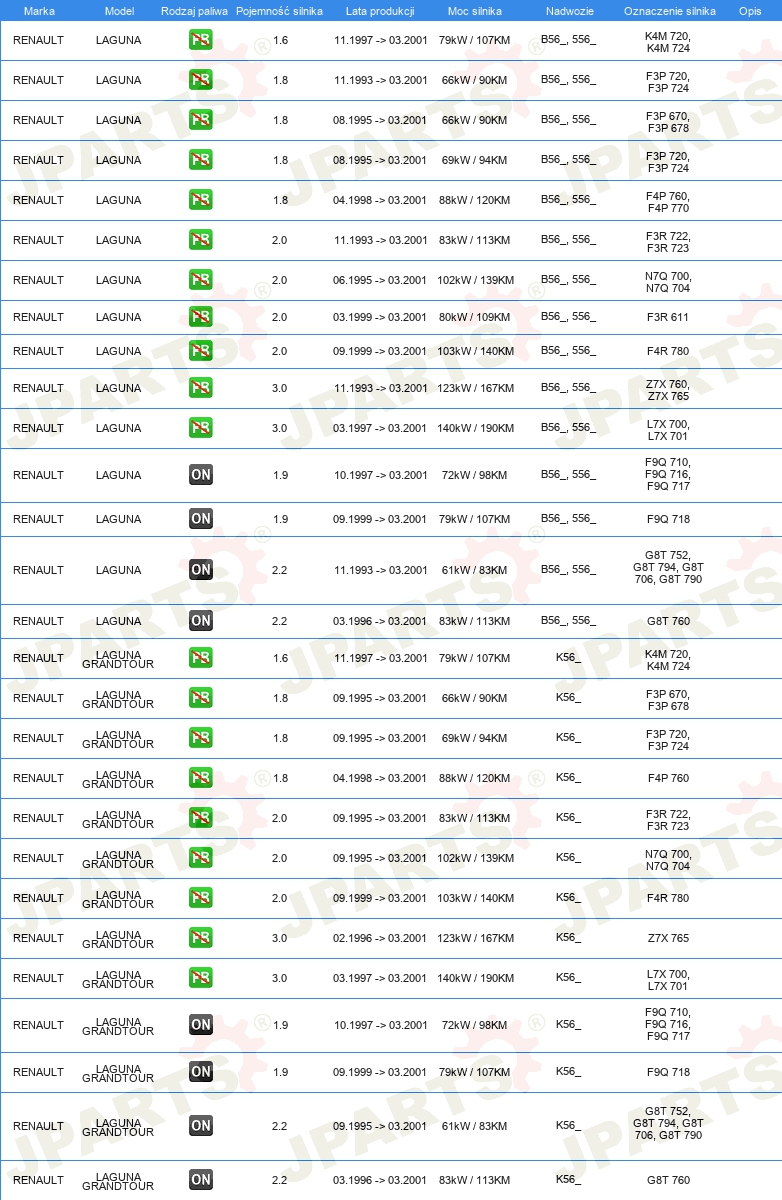Click petrol icon in Laguna 2.0 11.1993 row
Image resolution: width=782 pixels, height=1200 pixels.
pos(200,240)
